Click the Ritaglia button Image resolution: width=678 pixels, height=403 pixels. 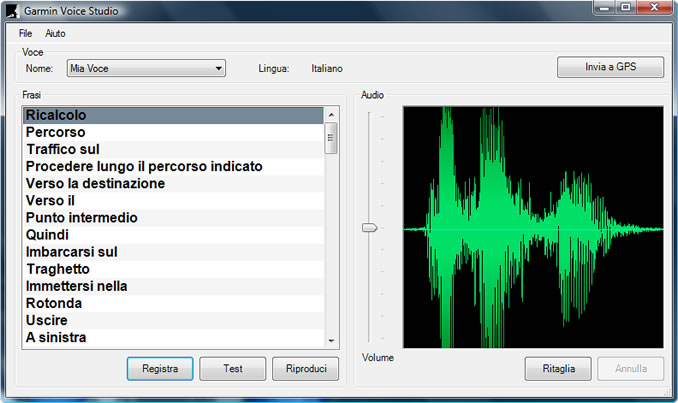[558, 369]
